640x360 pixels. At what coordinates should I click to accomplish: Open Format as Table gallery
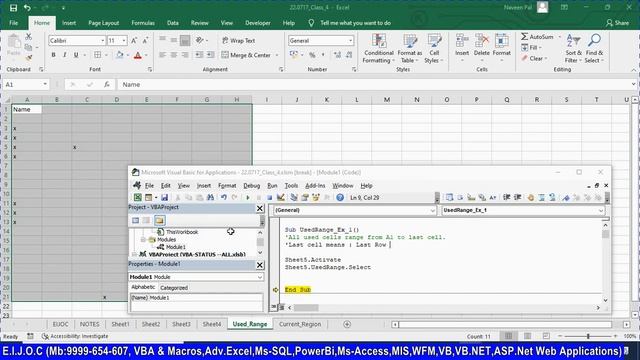point(410,49)
